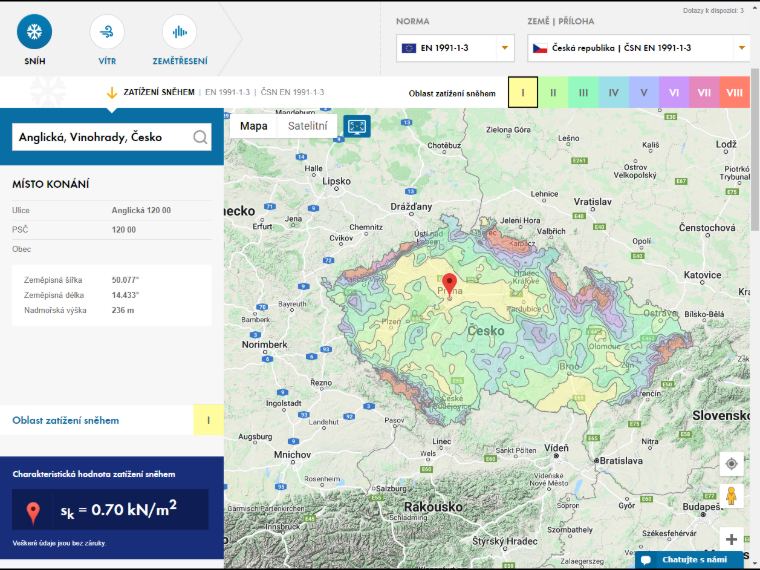
Task: Click the sk = 0.70 kN/m² value
Action: pyautogui.click(x=119, y=509)
